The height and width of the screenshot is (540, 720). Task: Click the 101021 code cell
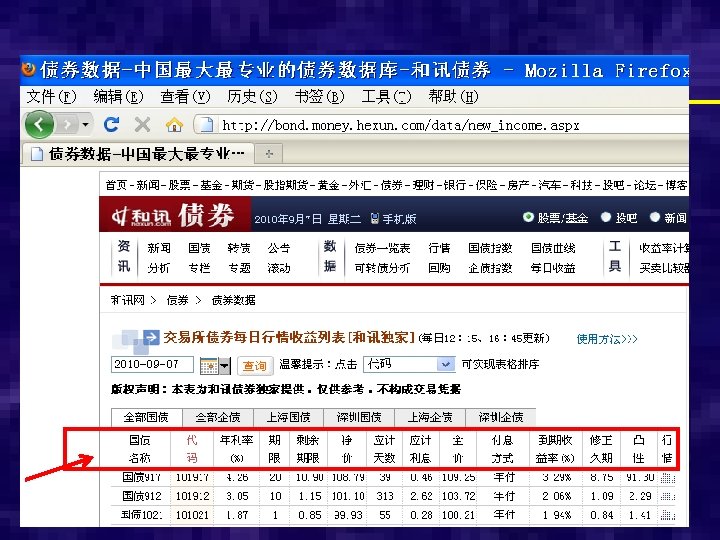[x=192, y=516]
